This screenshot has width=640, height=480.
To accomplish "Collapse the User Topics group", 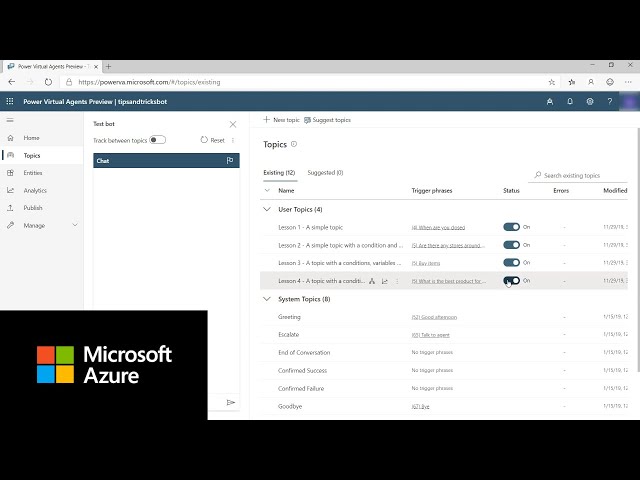I will tap(267, 209).
